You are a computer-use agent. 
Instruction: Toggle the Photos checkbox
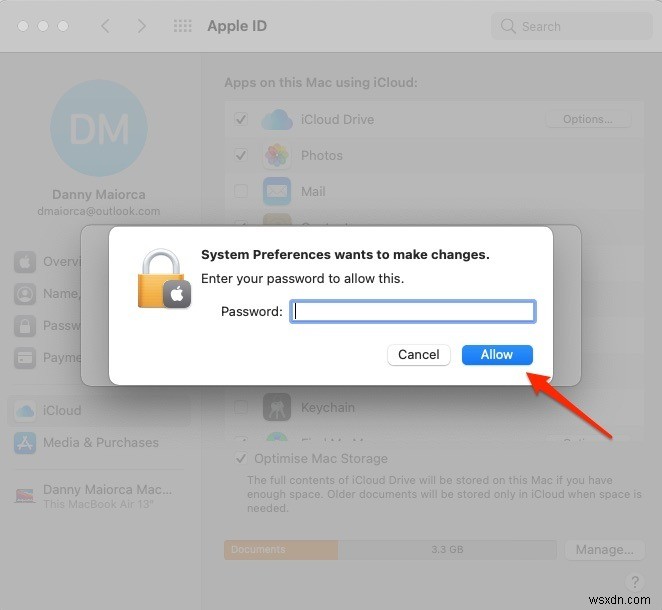pyautogui.click(x=241, y=155)
